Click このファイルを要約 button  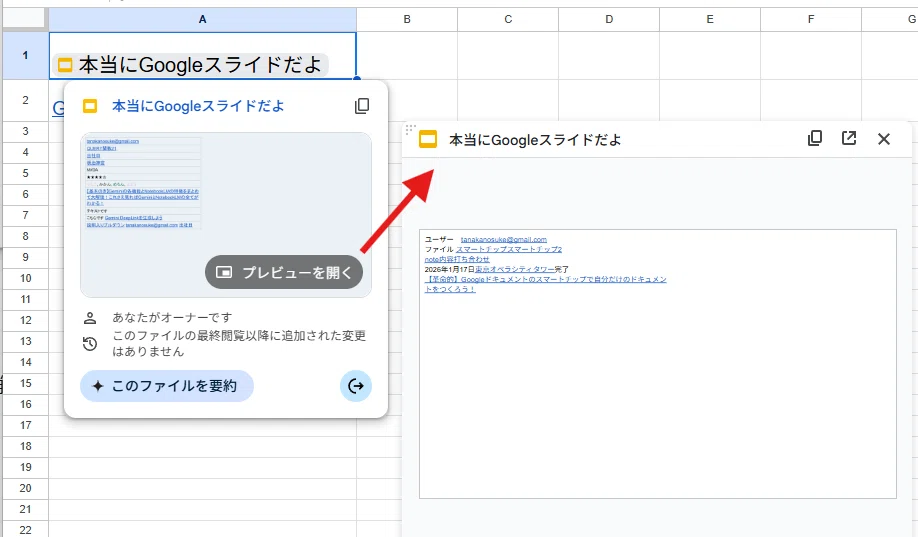click(167, 386)
